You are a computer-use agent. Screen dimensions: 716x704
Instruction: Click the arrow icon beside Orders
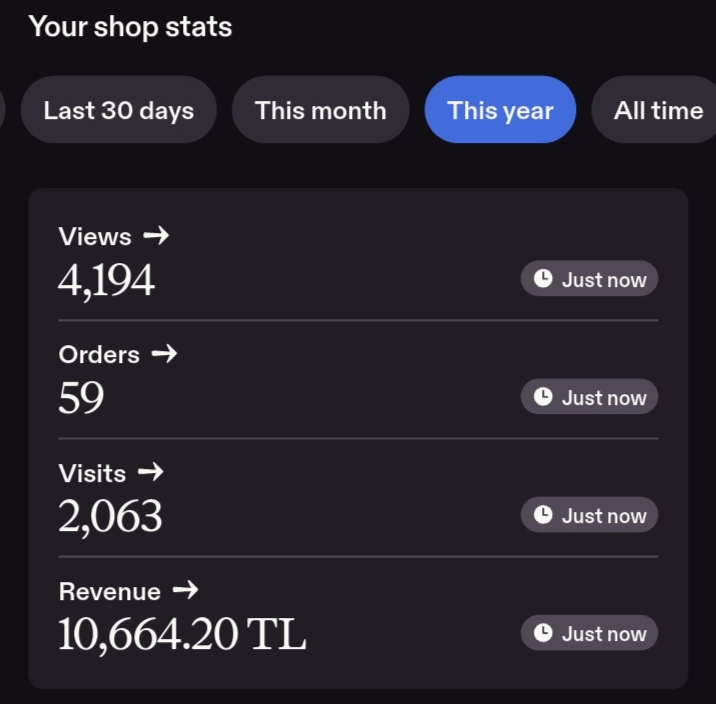(164, 354)
